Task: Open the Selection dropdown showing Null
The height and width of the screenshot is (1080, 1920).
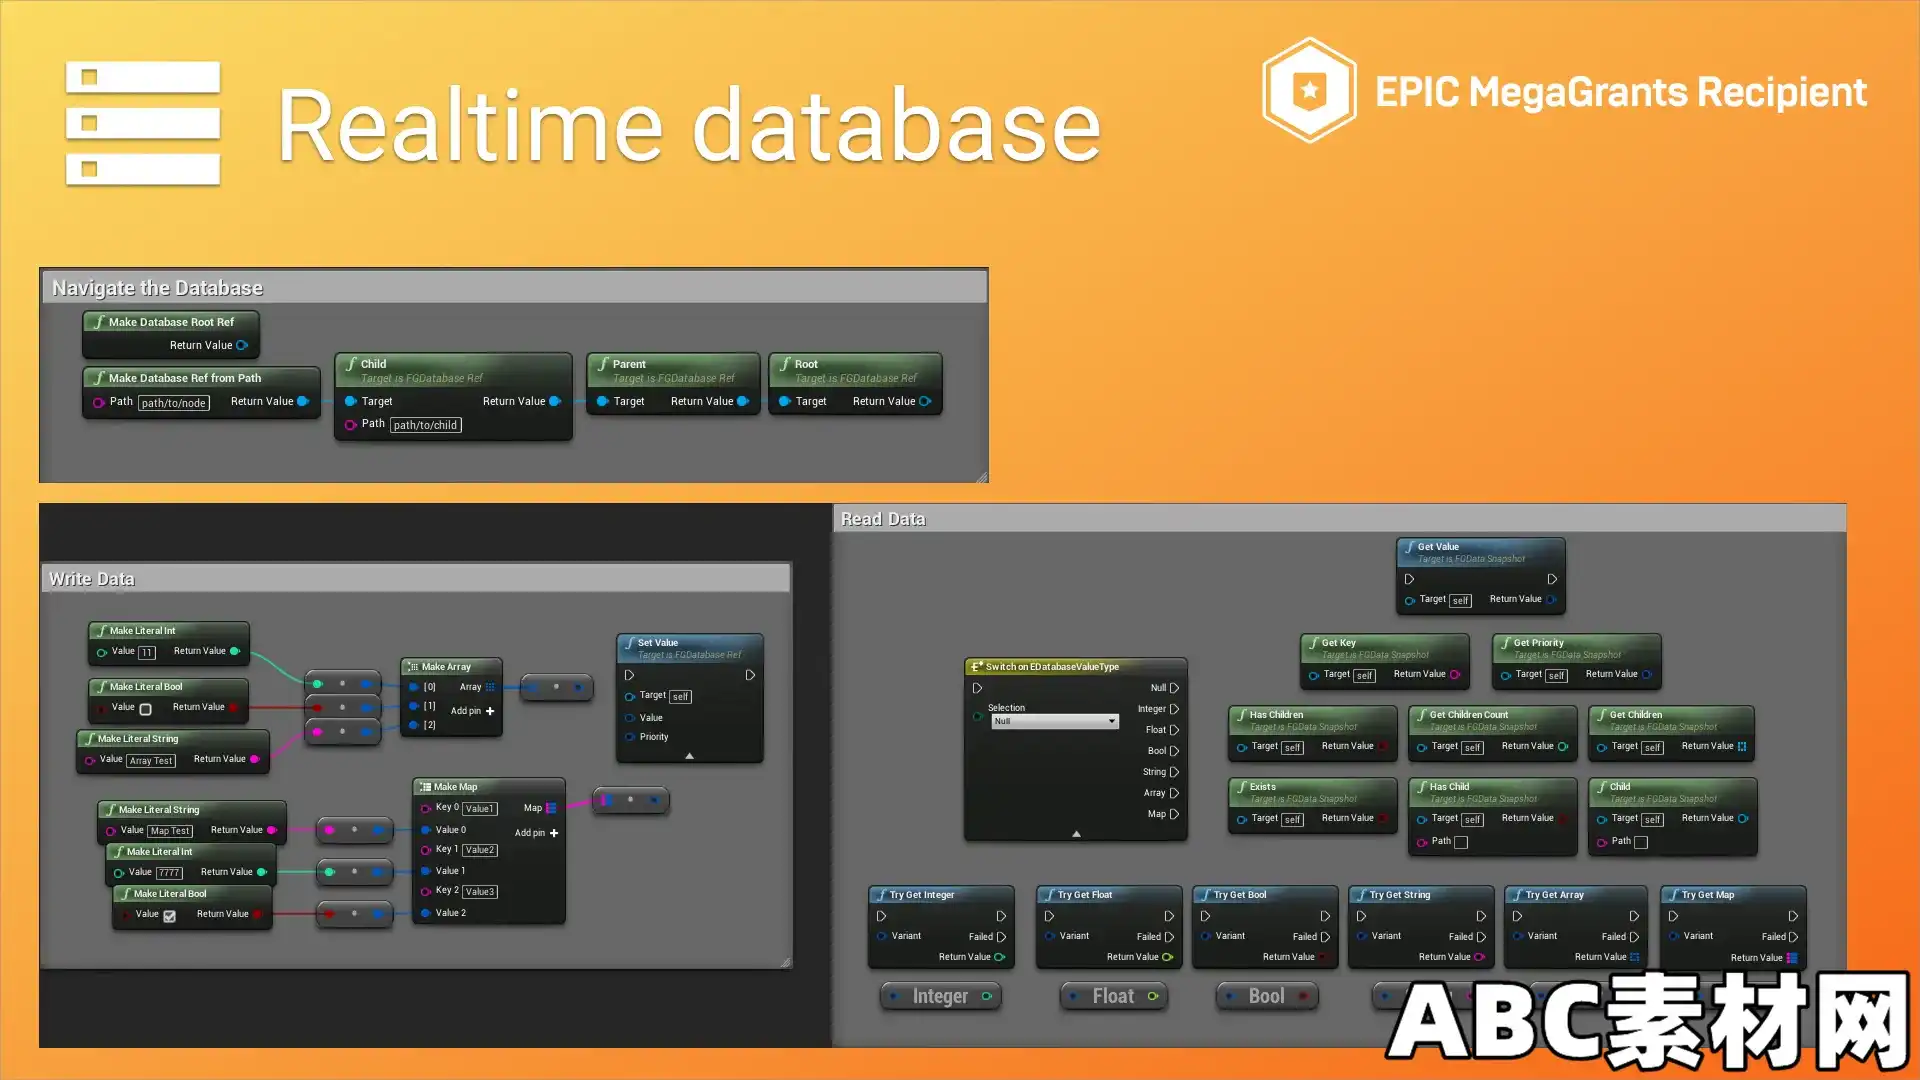Action: tap(1054, 721)
